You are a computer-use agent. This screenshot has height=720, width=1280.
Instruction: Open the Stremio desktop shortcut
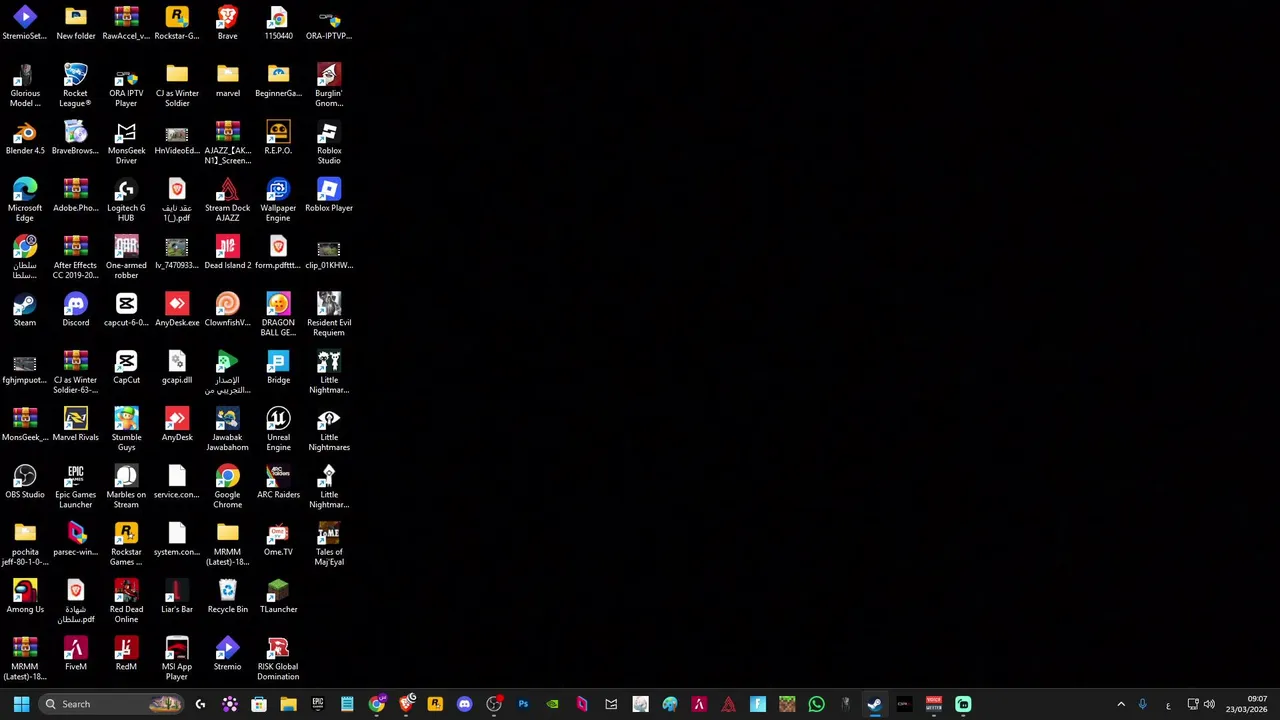[x=227, y=654]
